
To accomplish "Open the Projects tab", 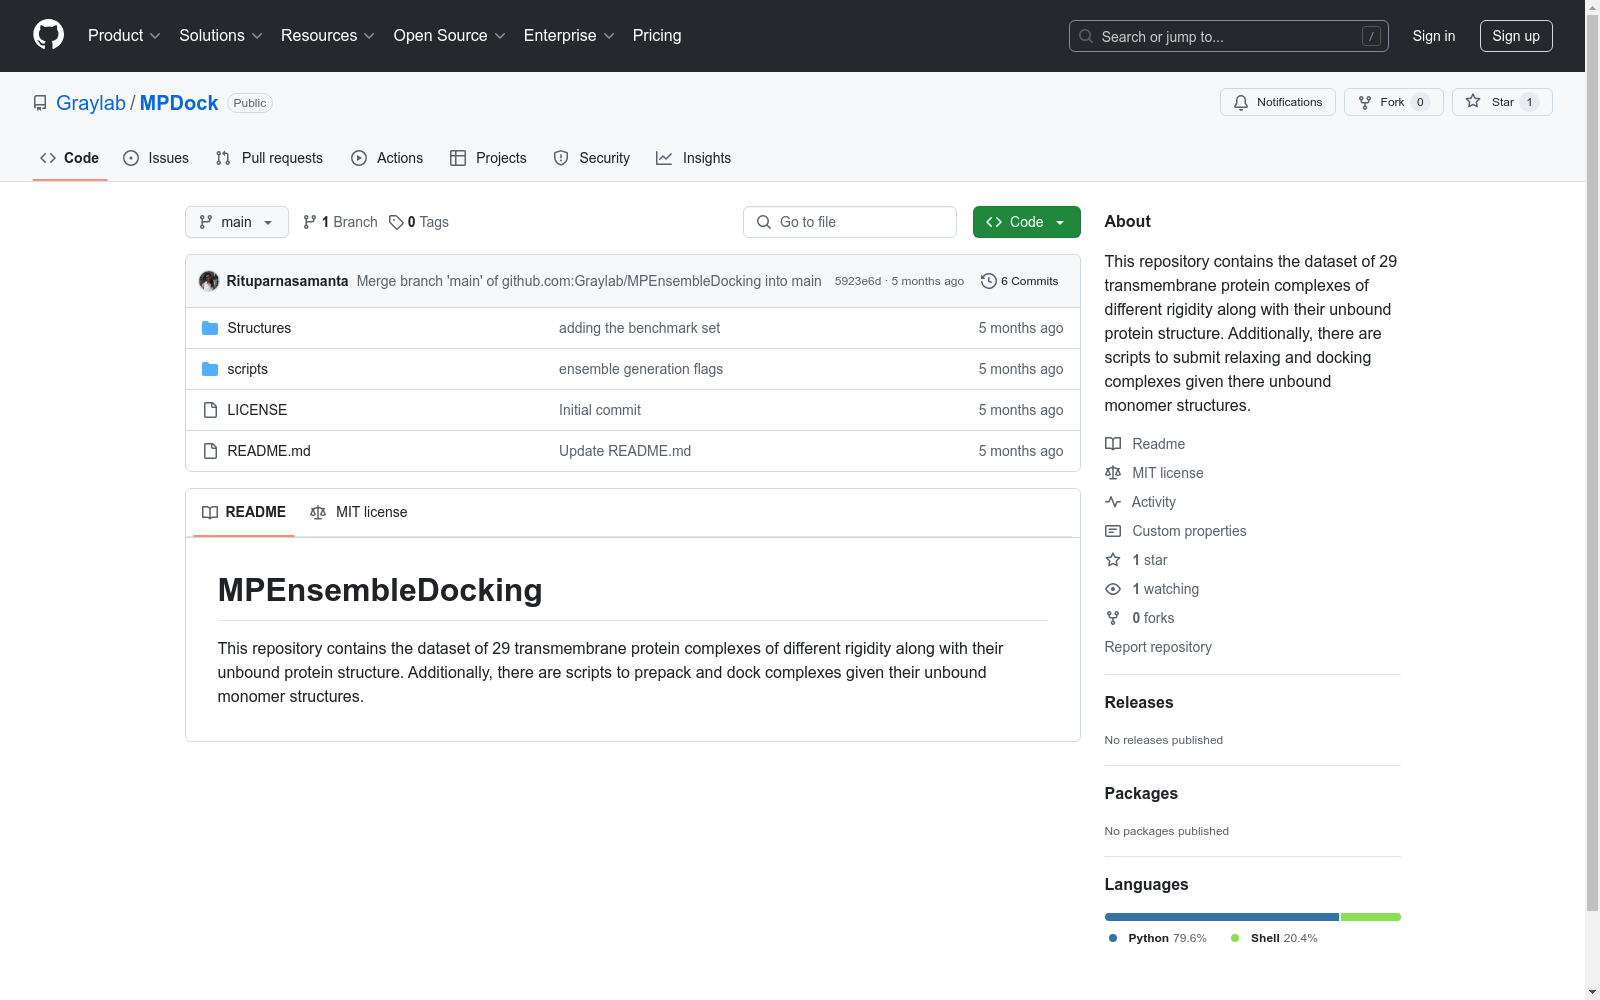I will tap(488, 158).
